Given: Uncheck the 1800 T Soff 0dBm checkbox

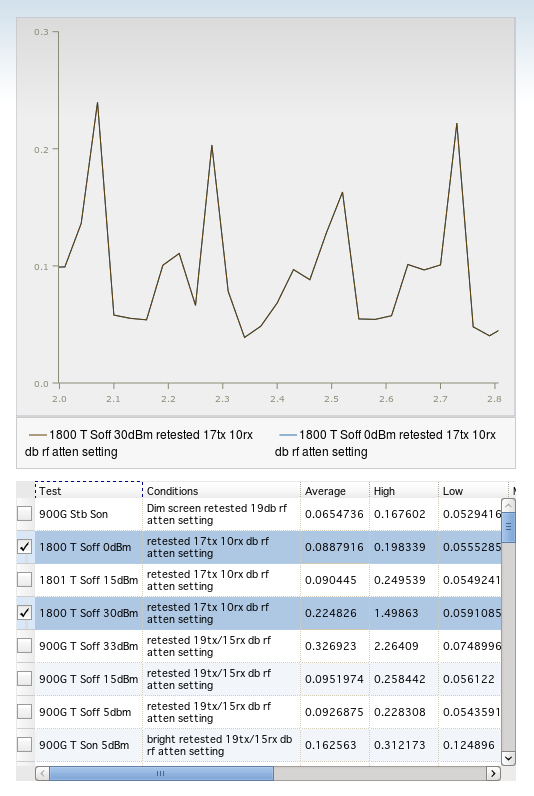Looking at the screenshot, I should [24, 547].
